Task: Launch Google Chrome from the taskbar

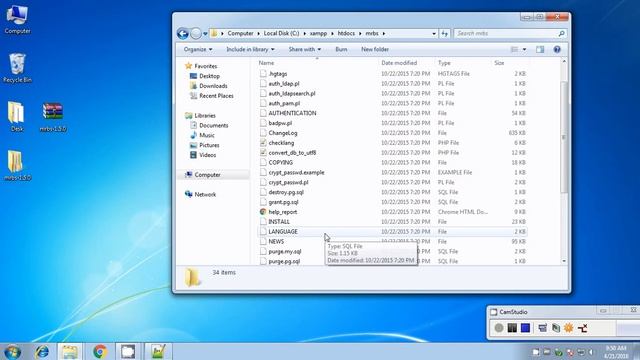Action: coord(100,351)
